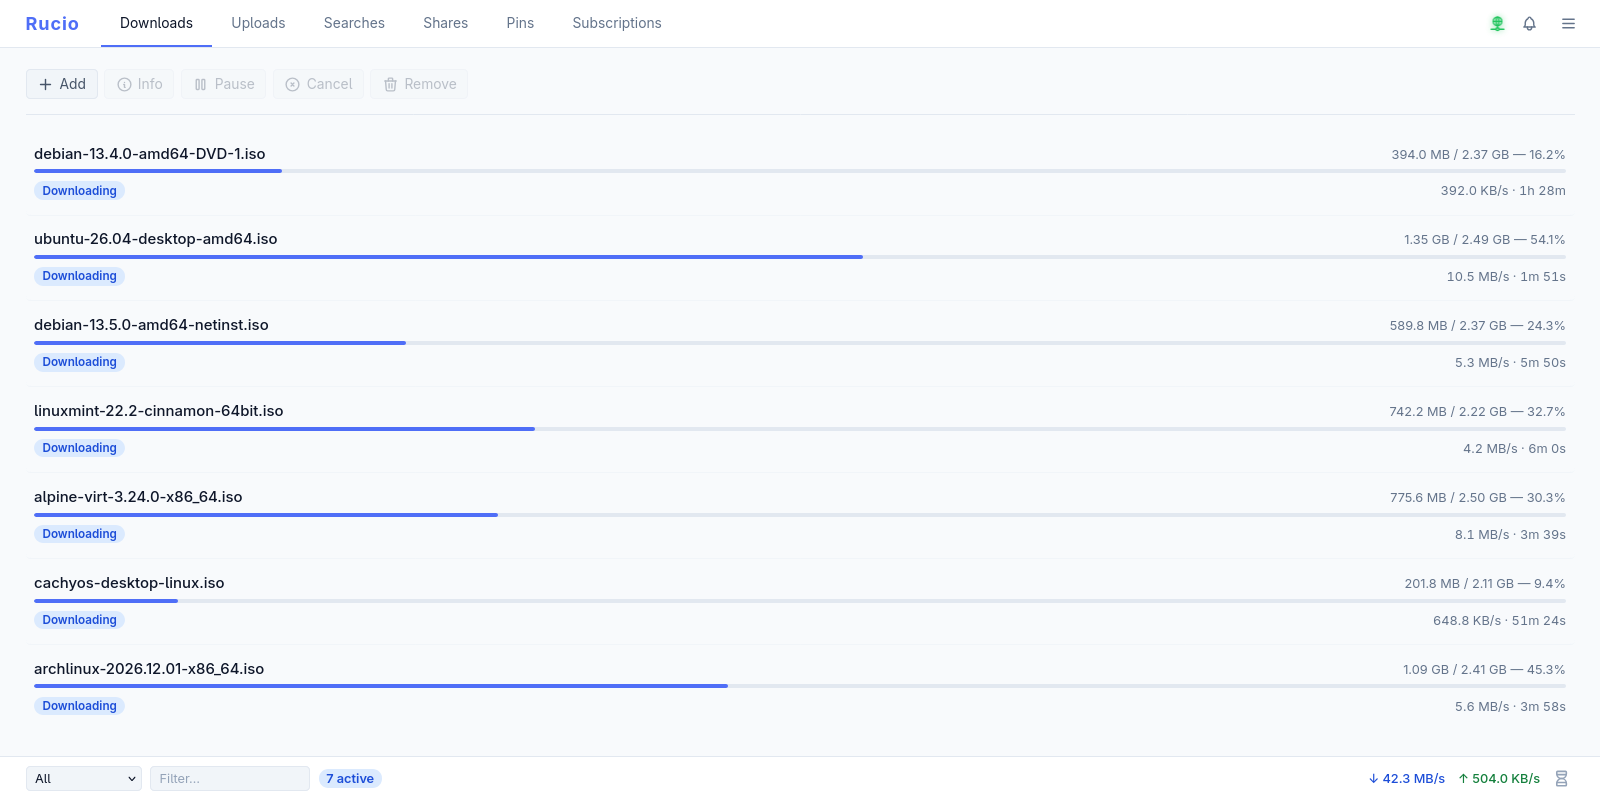Viewport: 1600px width, 800px height.
Task: Click 775.6 MB / 2.50 GB — 30.3% text
Action: pyautogui.click(x=1477, y=498)
